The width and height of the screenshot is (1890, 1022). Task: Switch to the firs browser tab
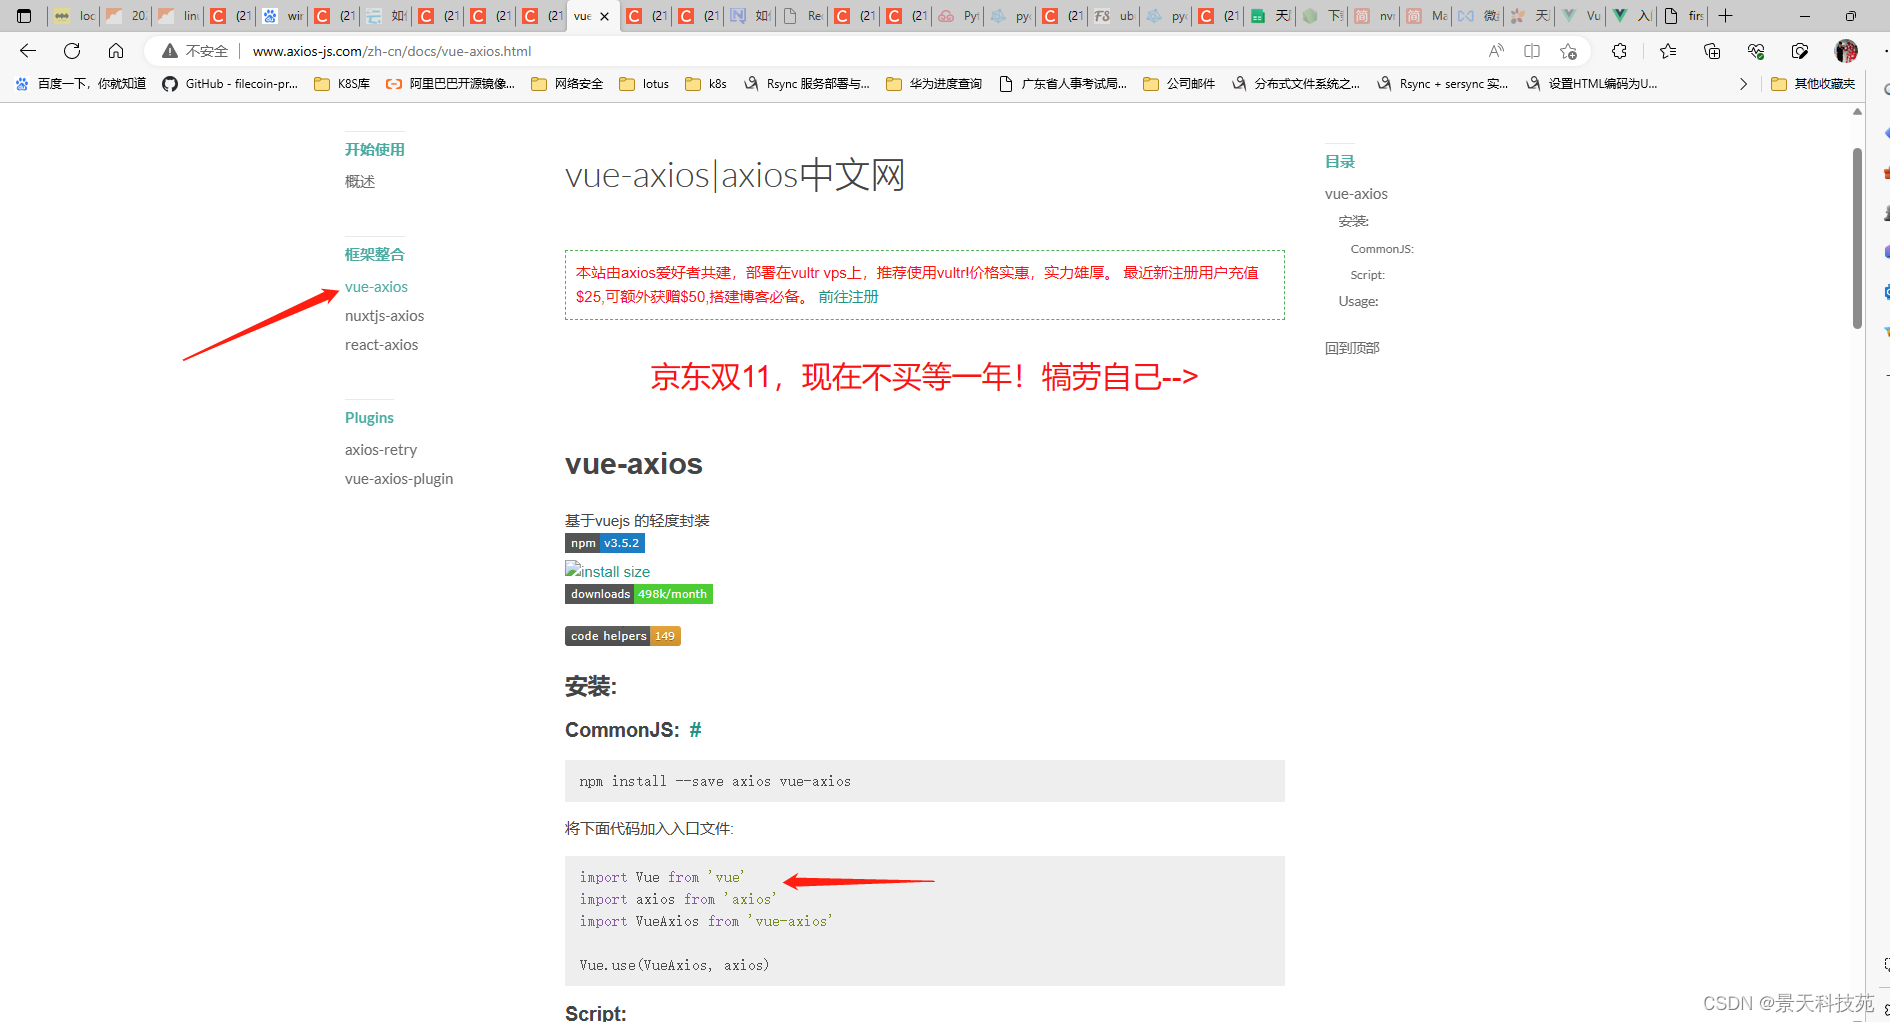point(1684,16)
